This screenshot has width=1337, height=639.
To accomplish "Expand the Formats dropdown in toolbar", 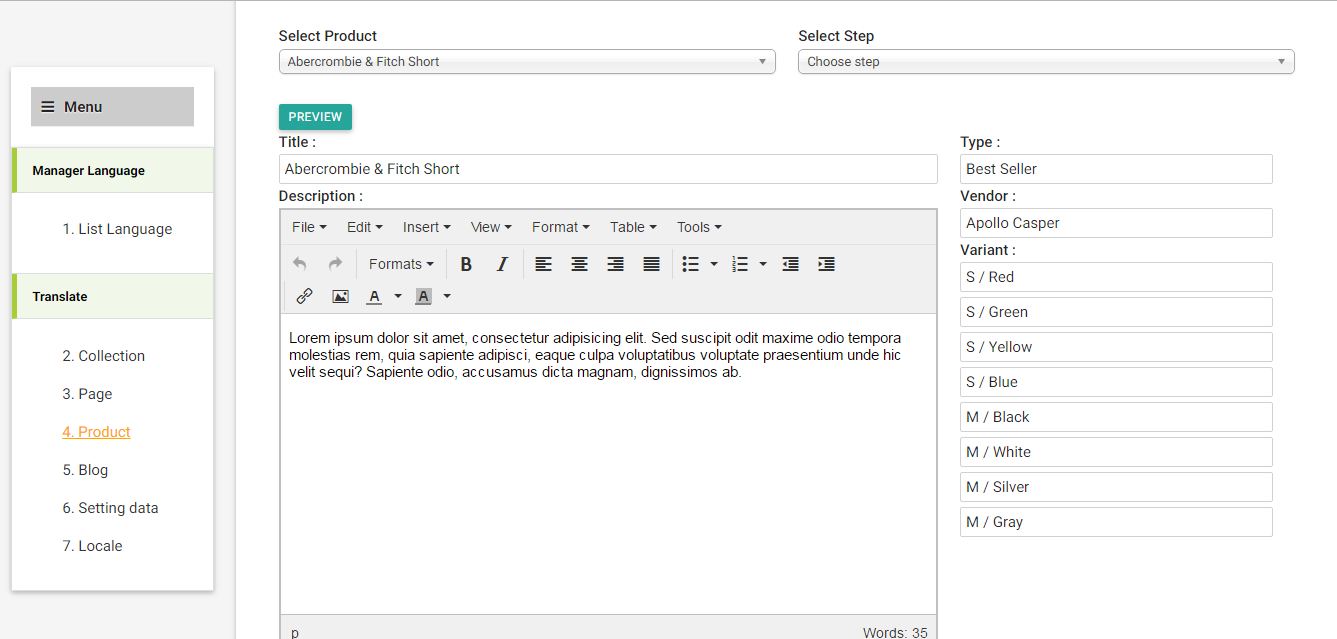I will tap(401, 264).
